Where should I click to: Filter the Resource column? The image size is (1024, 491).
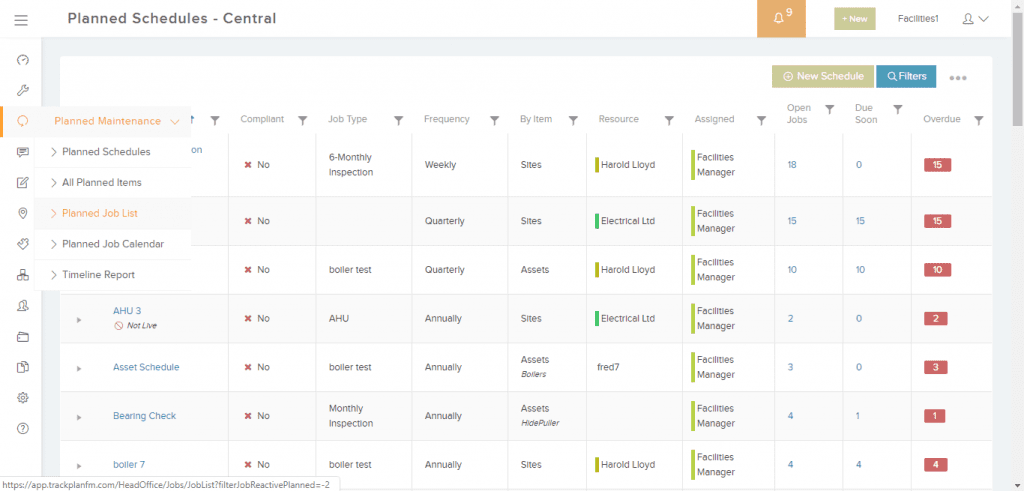(669, 120)
